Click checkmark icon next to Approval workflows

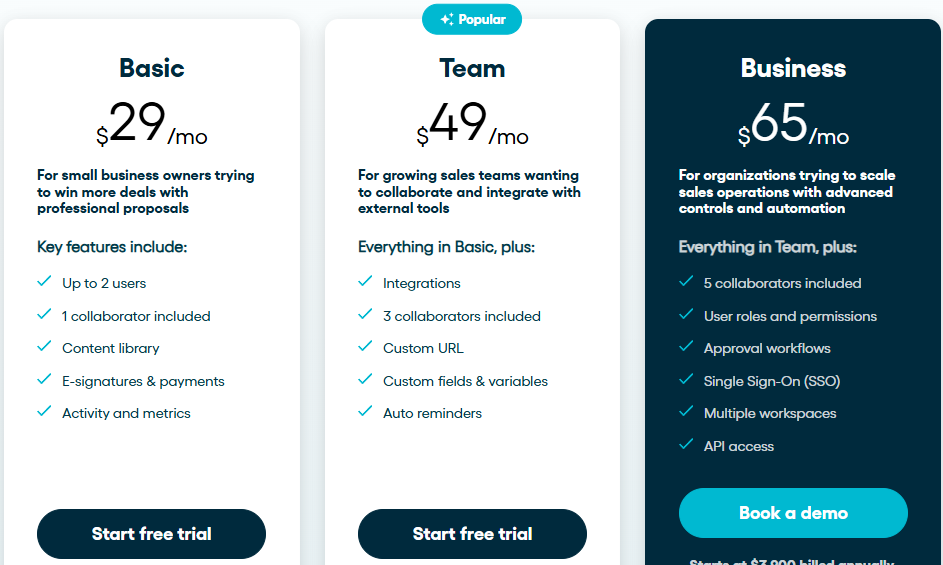pyautogui.click(x=686, y=347)
